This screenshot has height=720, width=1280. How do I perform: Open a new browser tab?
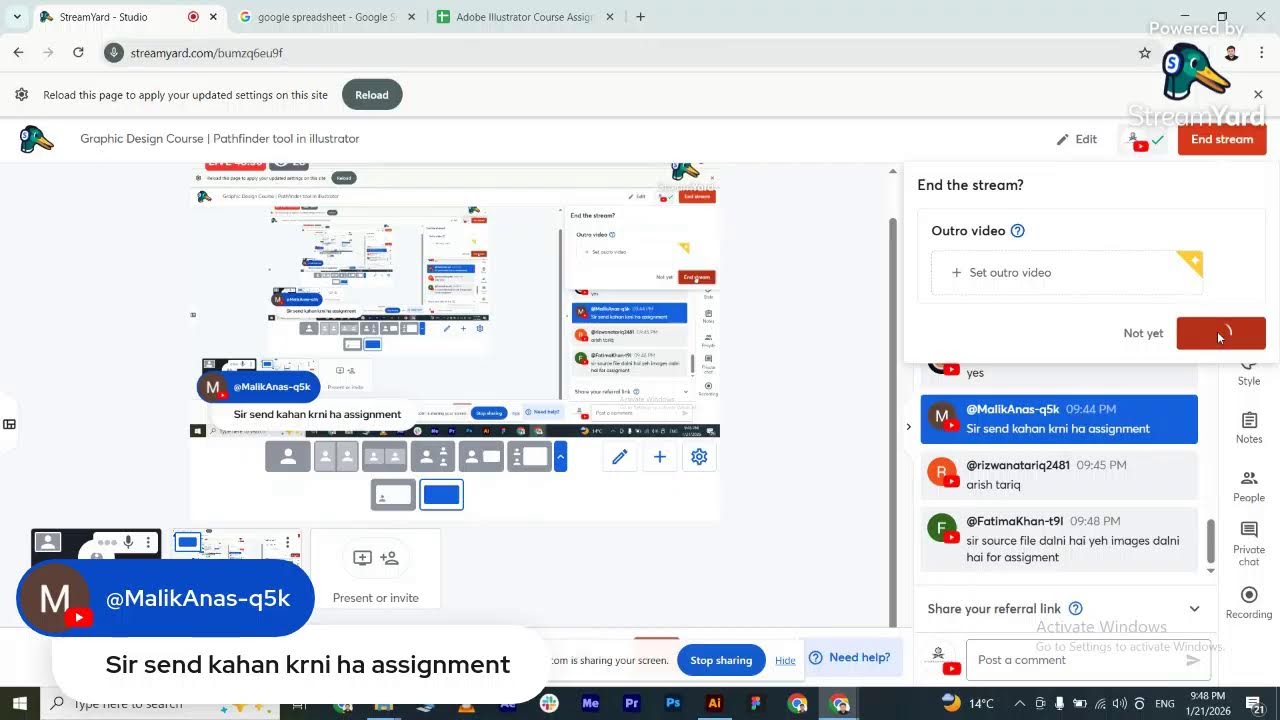pyautogui.click(x=640, y=17)
